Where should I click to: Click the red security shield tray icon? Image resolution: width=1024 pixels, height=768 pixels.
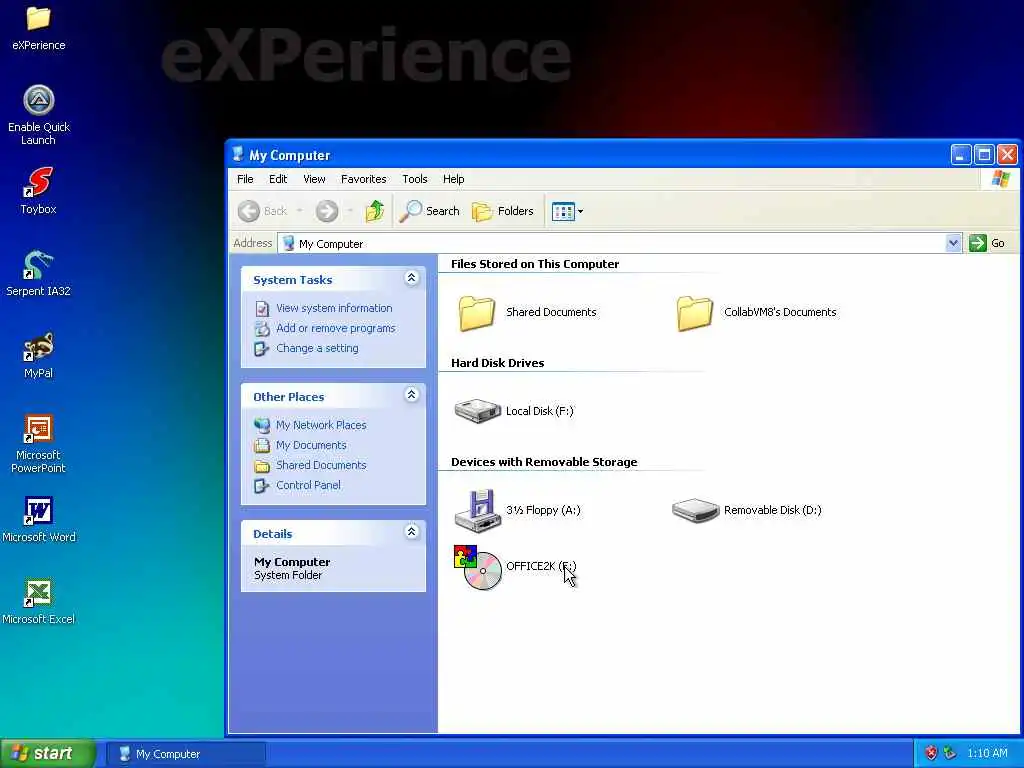tap(931, 753)
